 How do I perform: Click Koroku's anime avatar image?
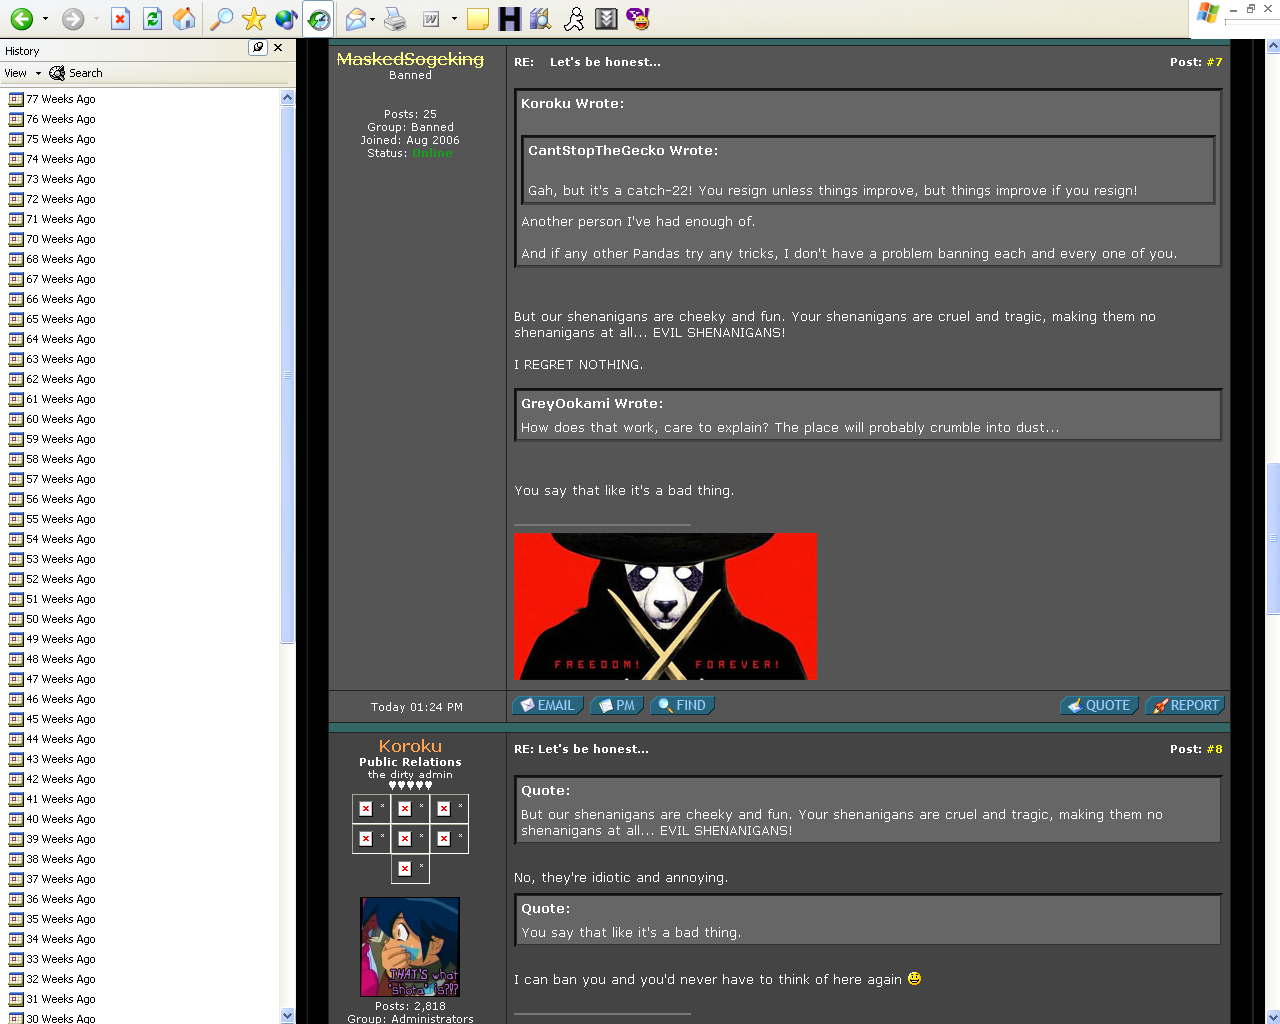pyautogui.click(x=410, y=947)
